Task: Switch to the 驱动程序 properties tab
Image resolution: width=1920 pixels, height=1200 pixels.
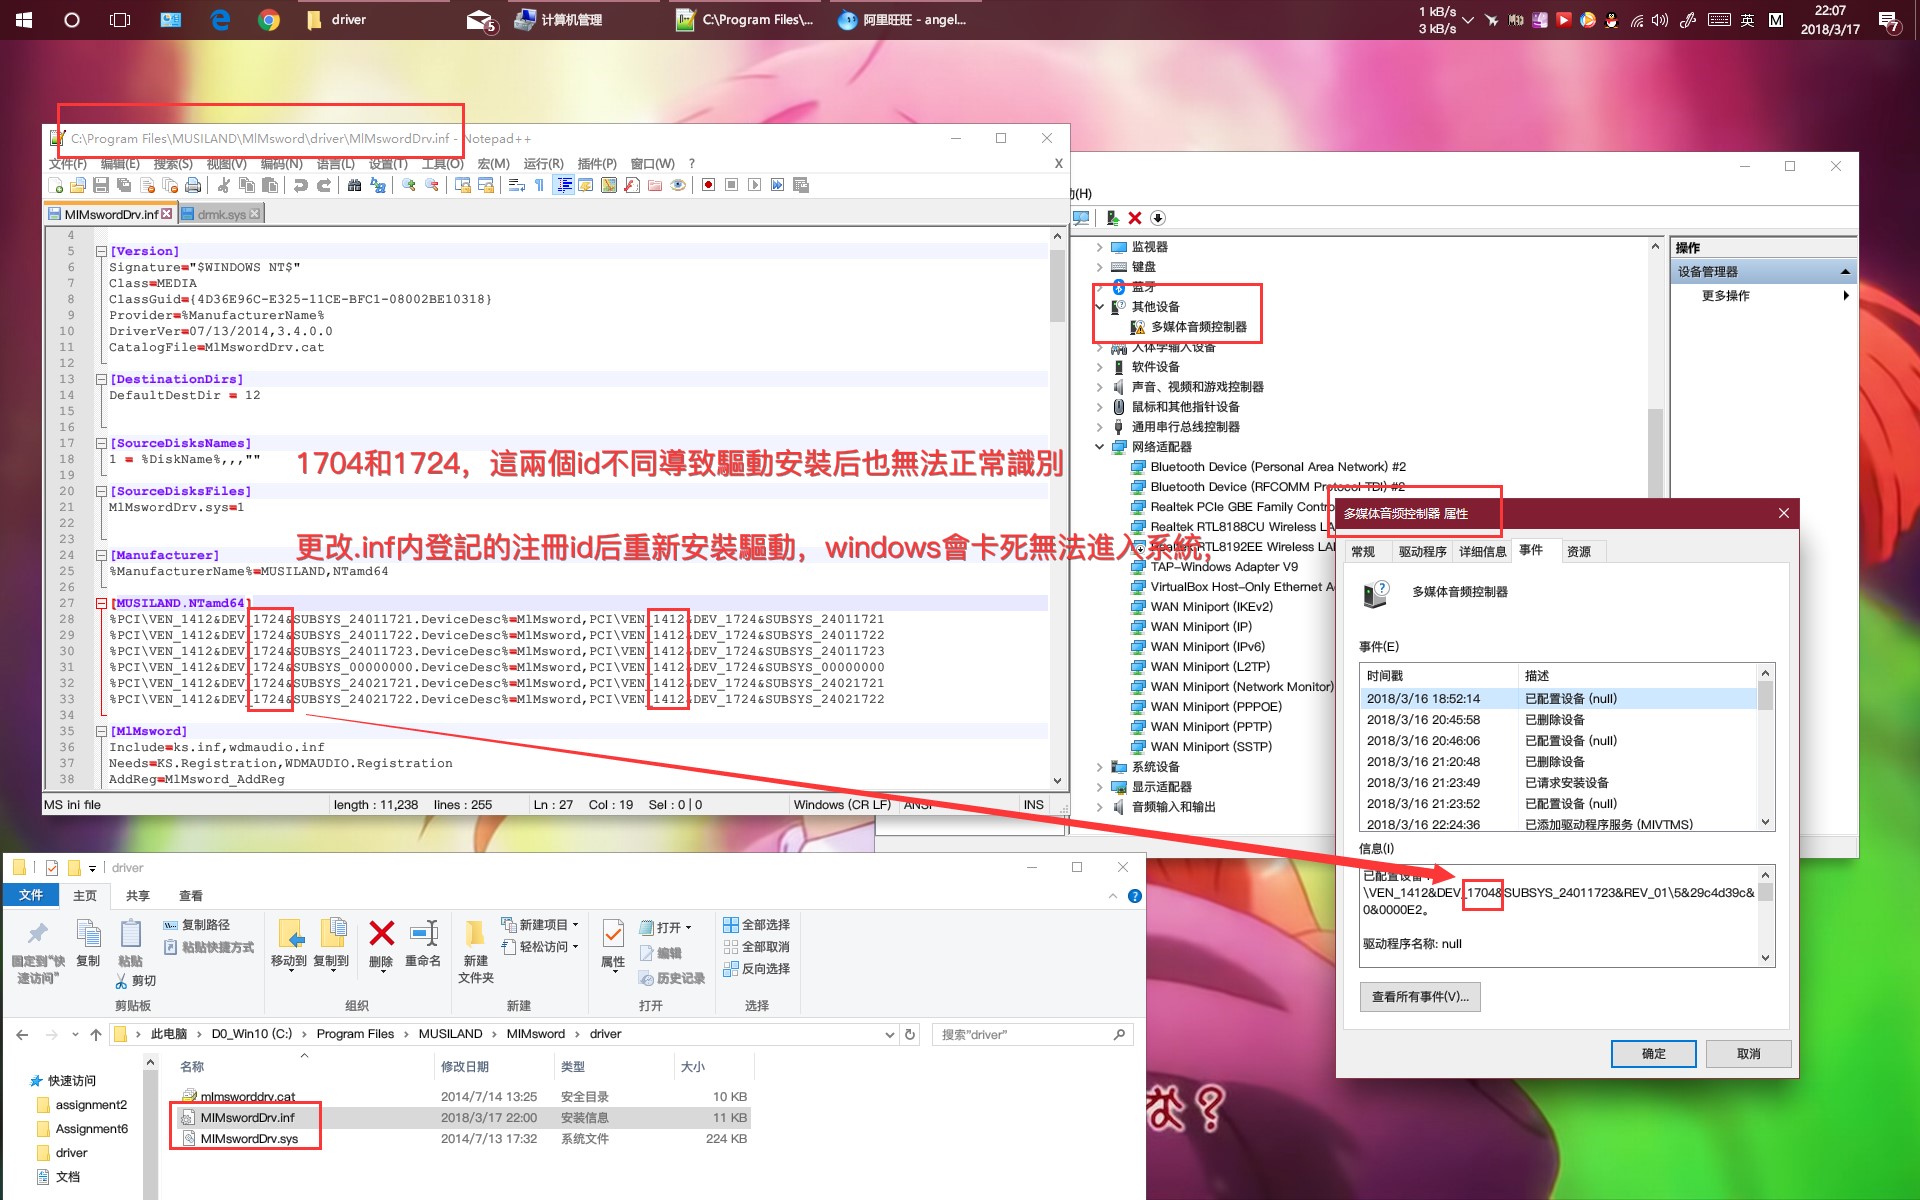Action: [x=1421, y=551]
